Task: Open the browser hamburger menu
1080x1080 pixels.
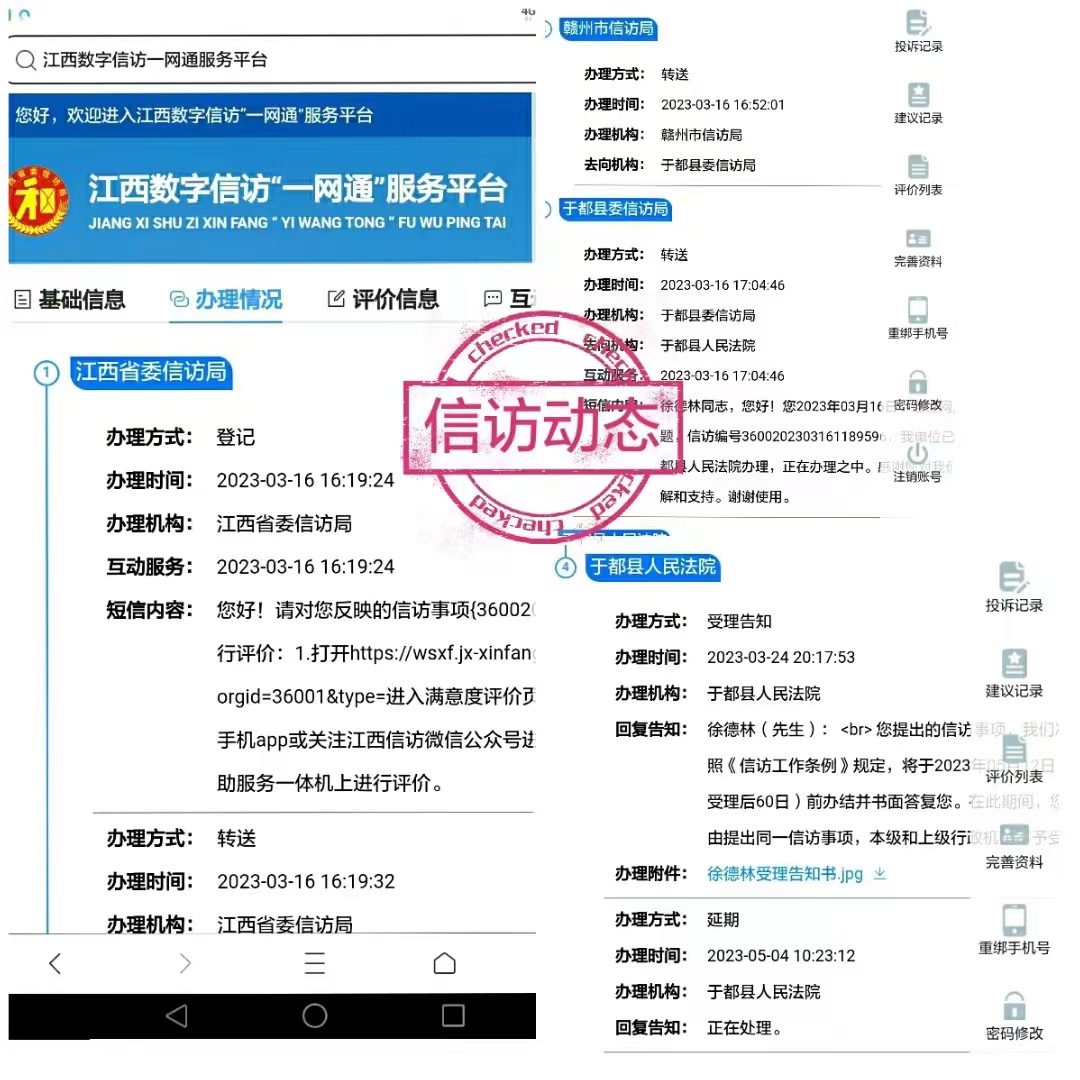Action: point(315,963)
